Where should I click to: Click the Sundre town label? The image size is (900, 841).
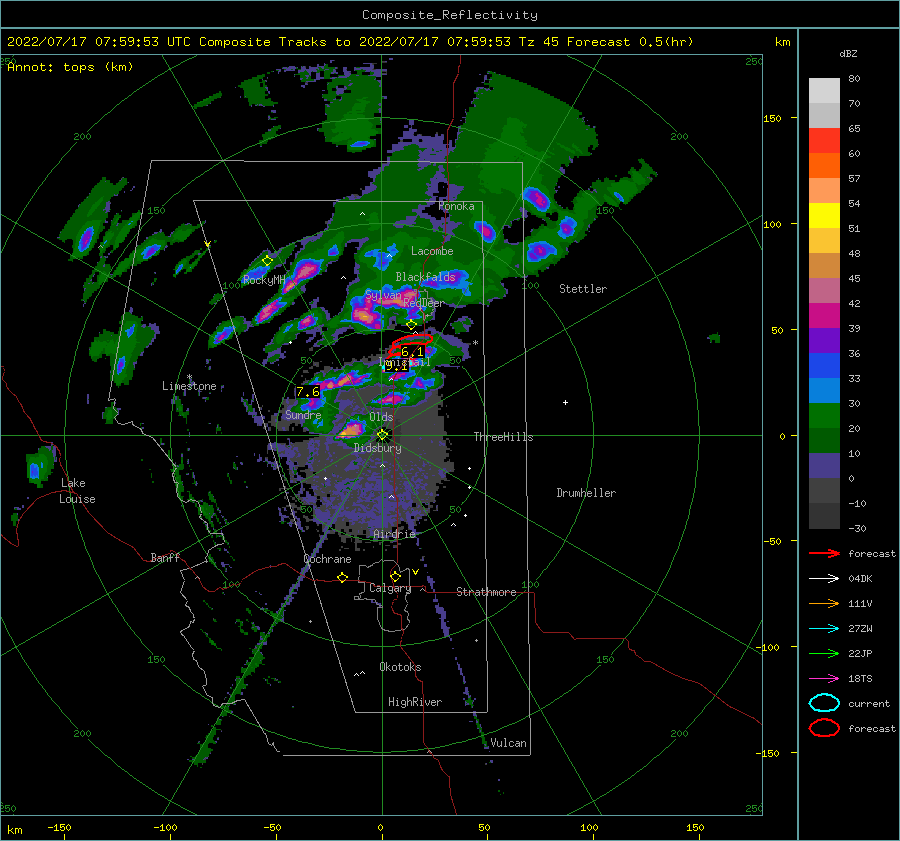303,414
